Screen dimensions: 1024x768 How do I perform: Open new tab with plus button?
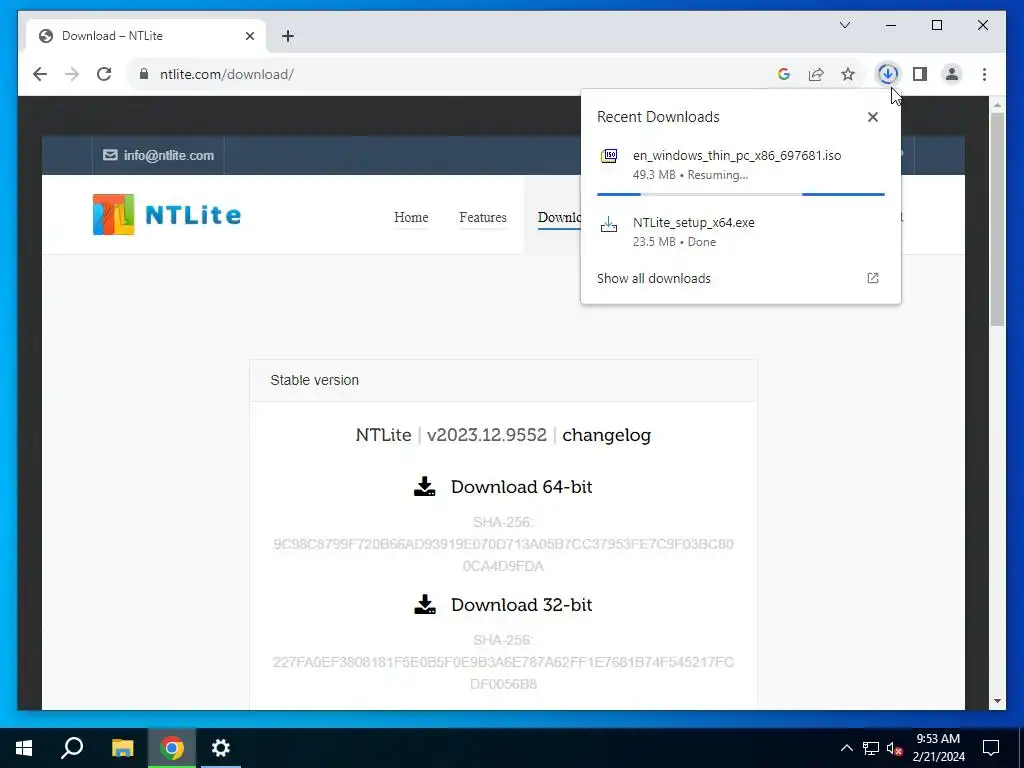point(288,36)
